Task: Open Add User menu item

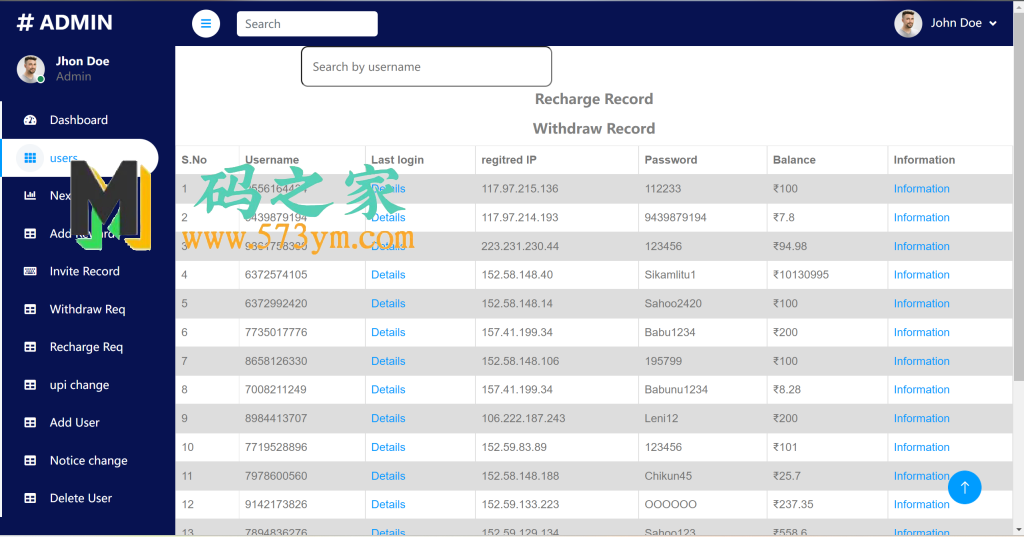Action: [79, 423]
